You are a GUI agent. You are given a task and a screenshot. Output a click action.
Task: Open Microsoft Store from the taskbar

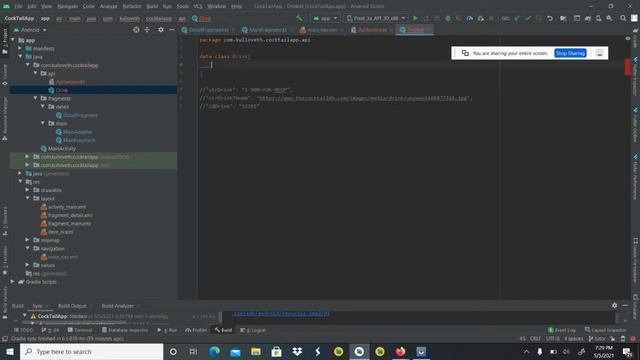(276, 351)
